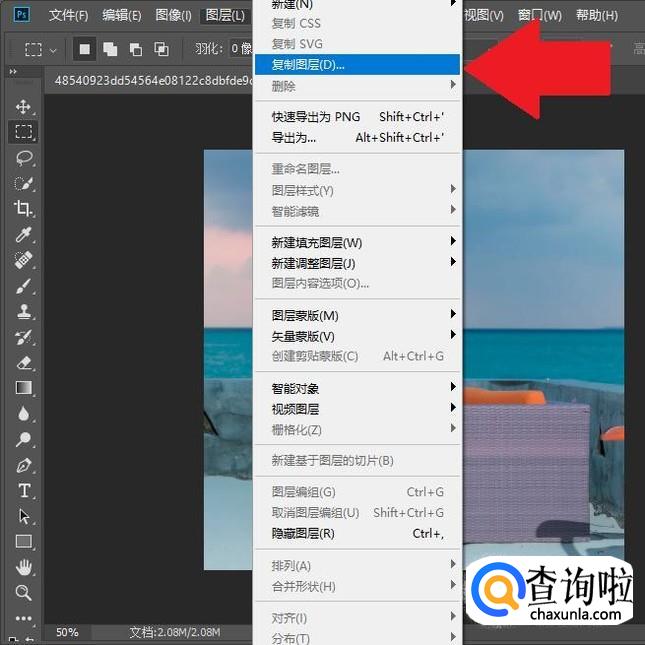The height and width of the screenshot is (645, 645).
Task: Click the 图层(L) menu
Action: pyautogui.click(x=225, y=16)
